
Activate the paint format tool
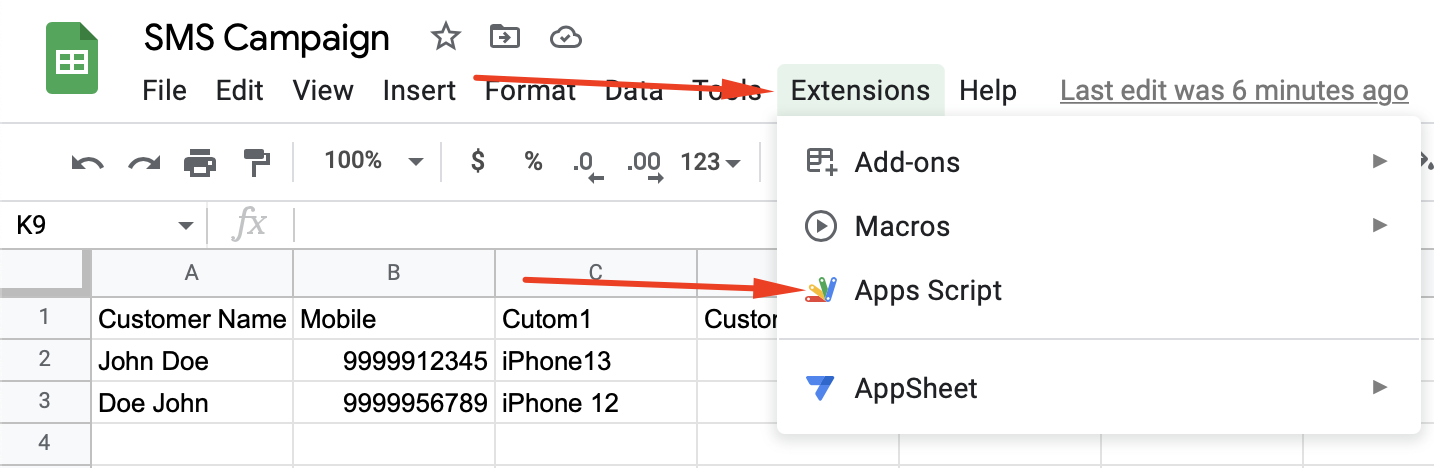(257, 162)
